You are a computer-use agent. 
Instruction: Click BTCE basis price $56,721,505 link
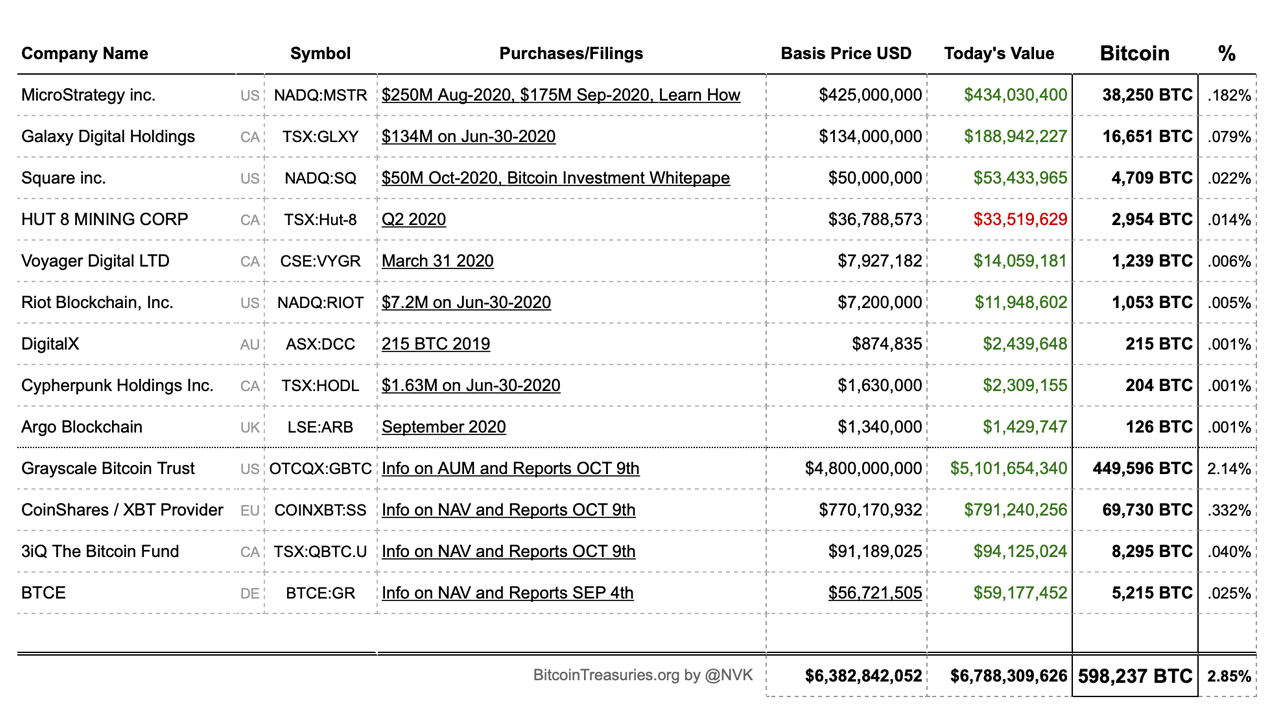click(x=875, y=593)
